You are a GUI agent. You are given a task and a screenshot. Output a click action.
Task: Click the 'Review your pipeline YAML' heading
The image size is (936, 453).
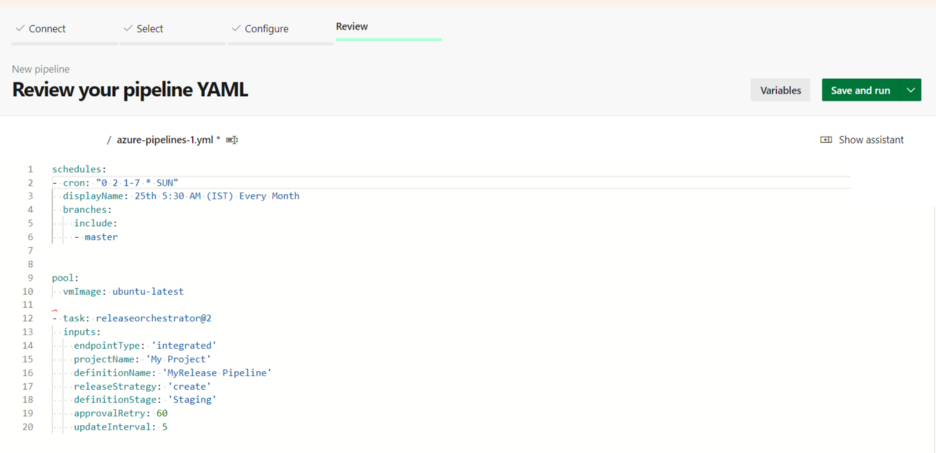(130, 90)
